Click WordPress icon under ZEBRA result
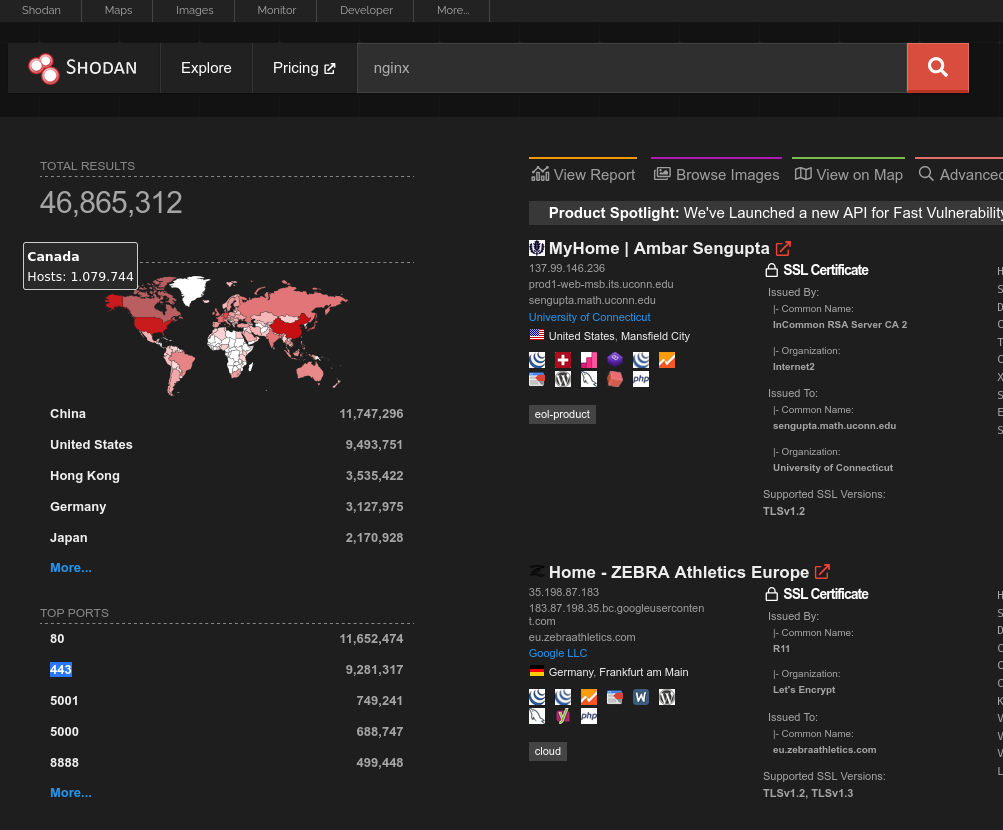Viewport: 1003px width, 830px height. (667, 697)
